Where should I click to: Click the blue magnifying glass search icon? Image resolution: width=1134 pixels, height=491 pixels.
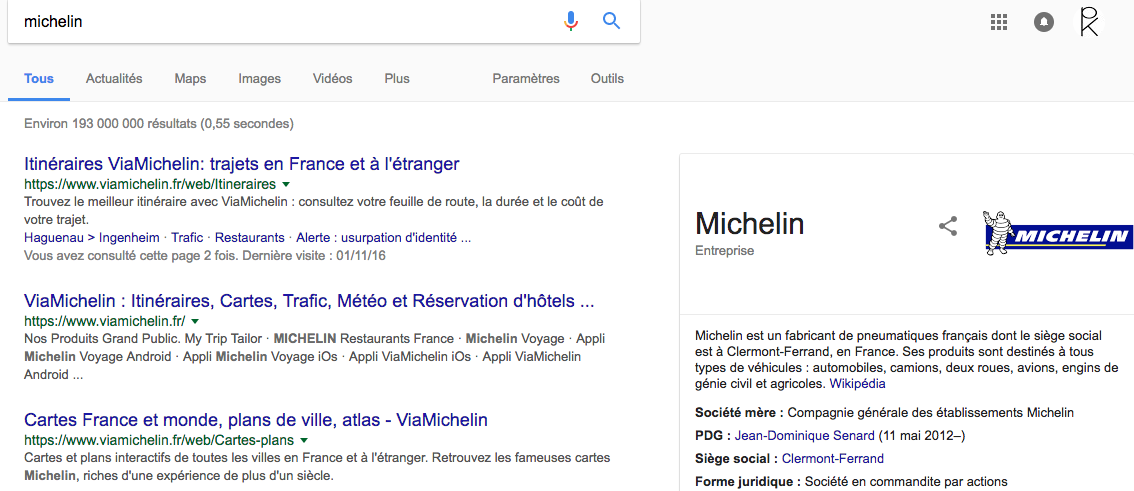(x=612, y=21)
